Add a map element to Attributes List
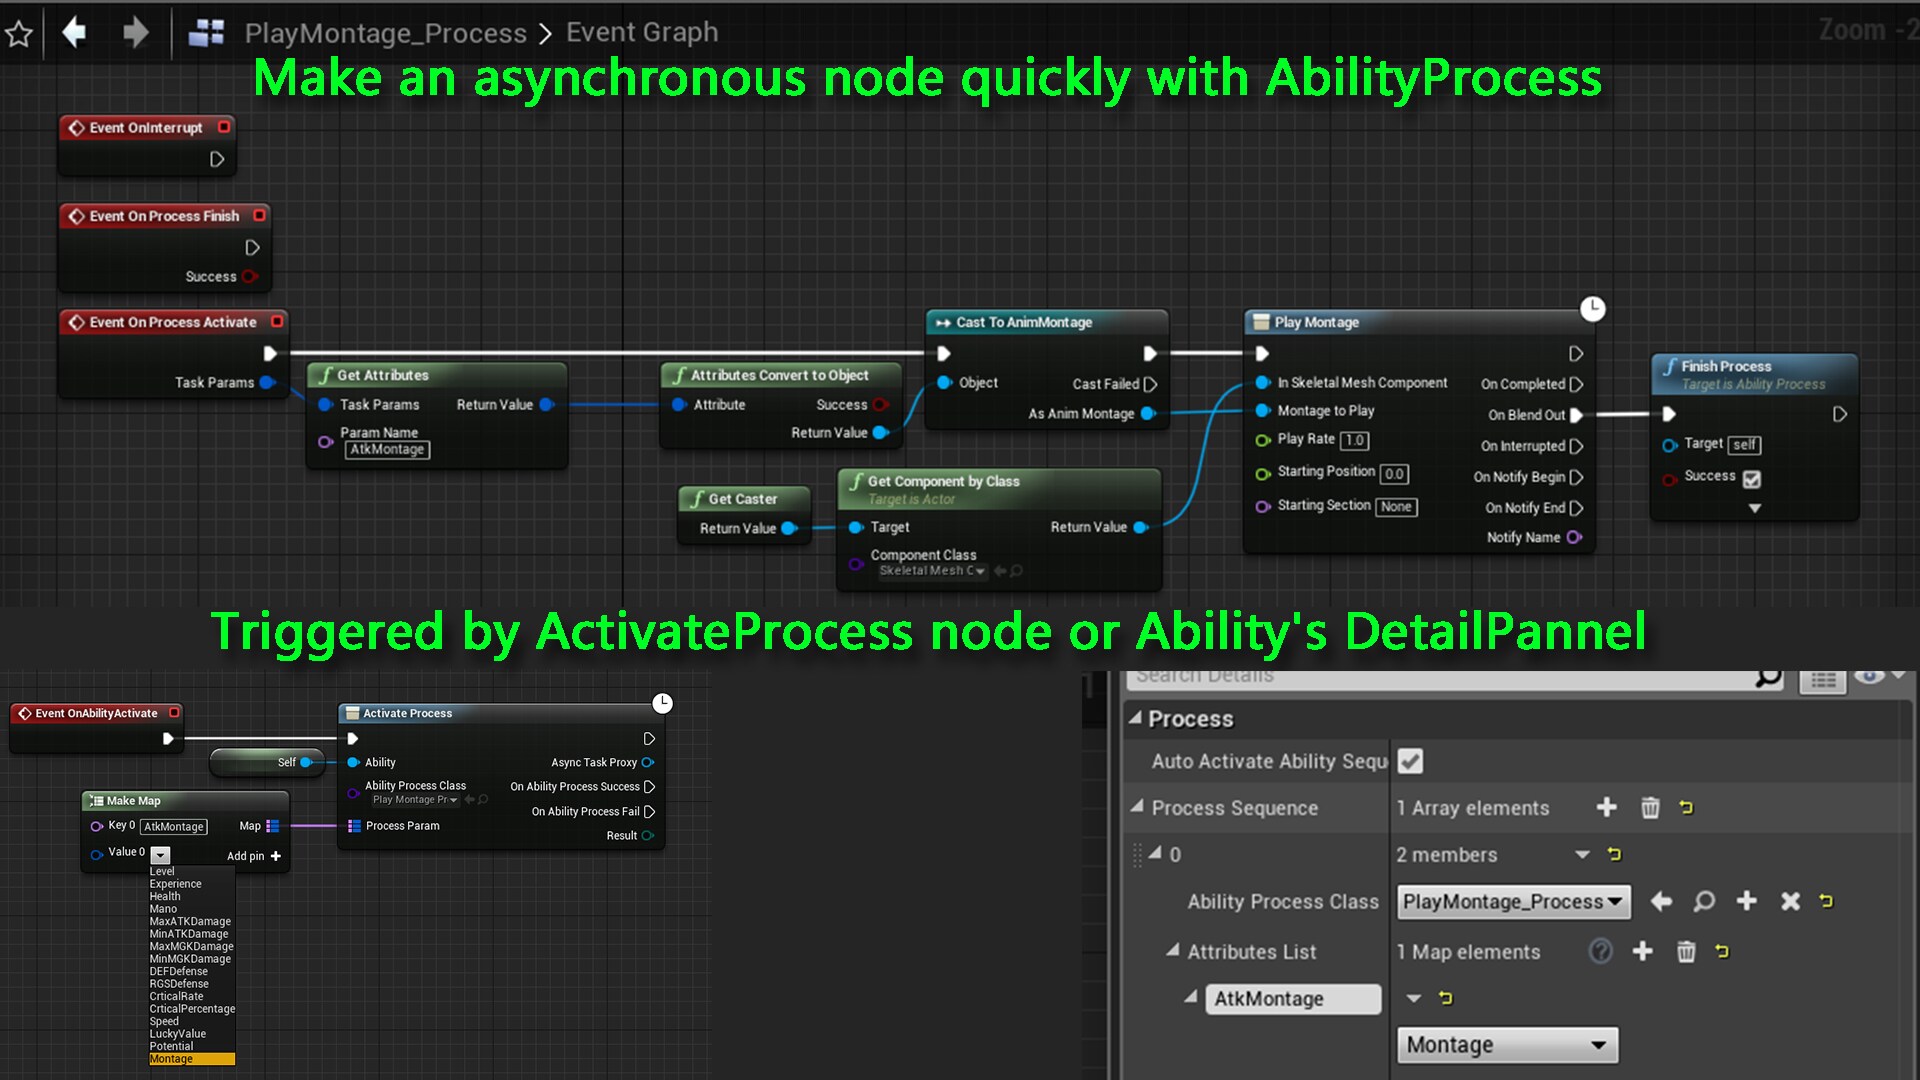 pos(1645,951)
